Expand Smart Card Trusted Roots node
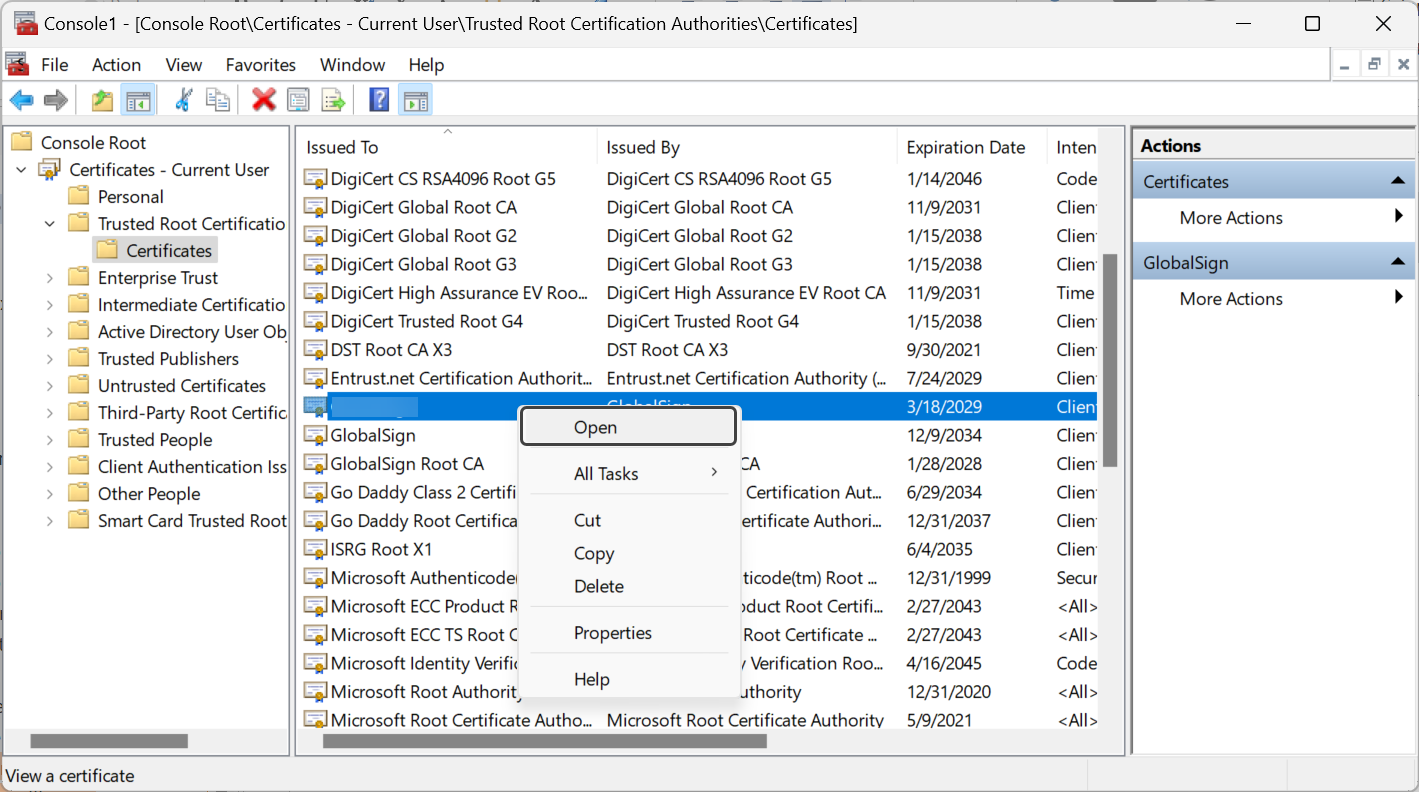The image size is (1419, 792). 50,521
